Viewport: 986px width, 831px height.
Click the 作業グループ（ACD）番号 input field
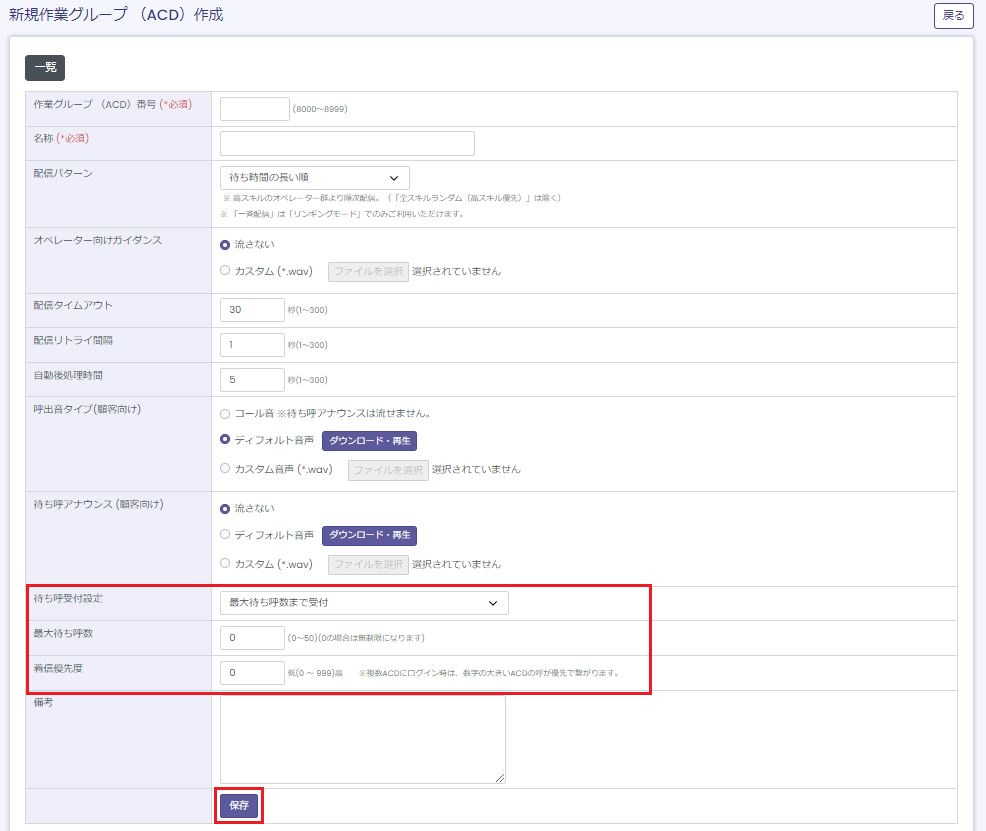pos(254,109)
